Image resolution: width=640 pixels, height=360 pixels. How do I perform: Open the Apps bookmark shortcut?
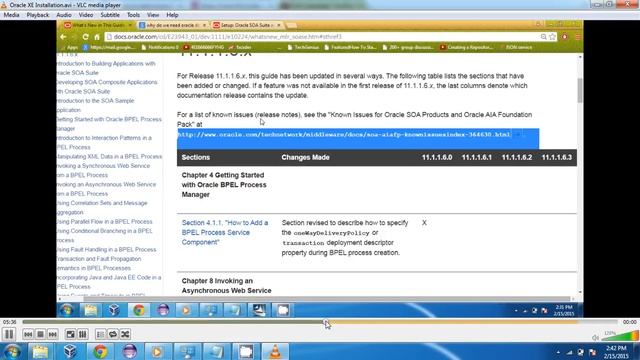click(x=69, y=47)
